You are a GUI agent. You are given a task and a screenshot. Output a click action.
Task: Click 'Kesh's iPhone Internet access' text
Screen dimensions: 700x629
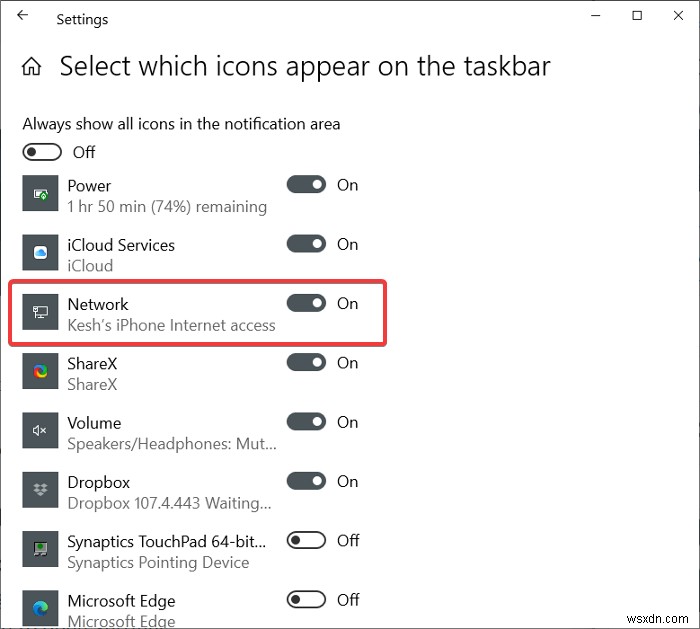pos(171,325)
